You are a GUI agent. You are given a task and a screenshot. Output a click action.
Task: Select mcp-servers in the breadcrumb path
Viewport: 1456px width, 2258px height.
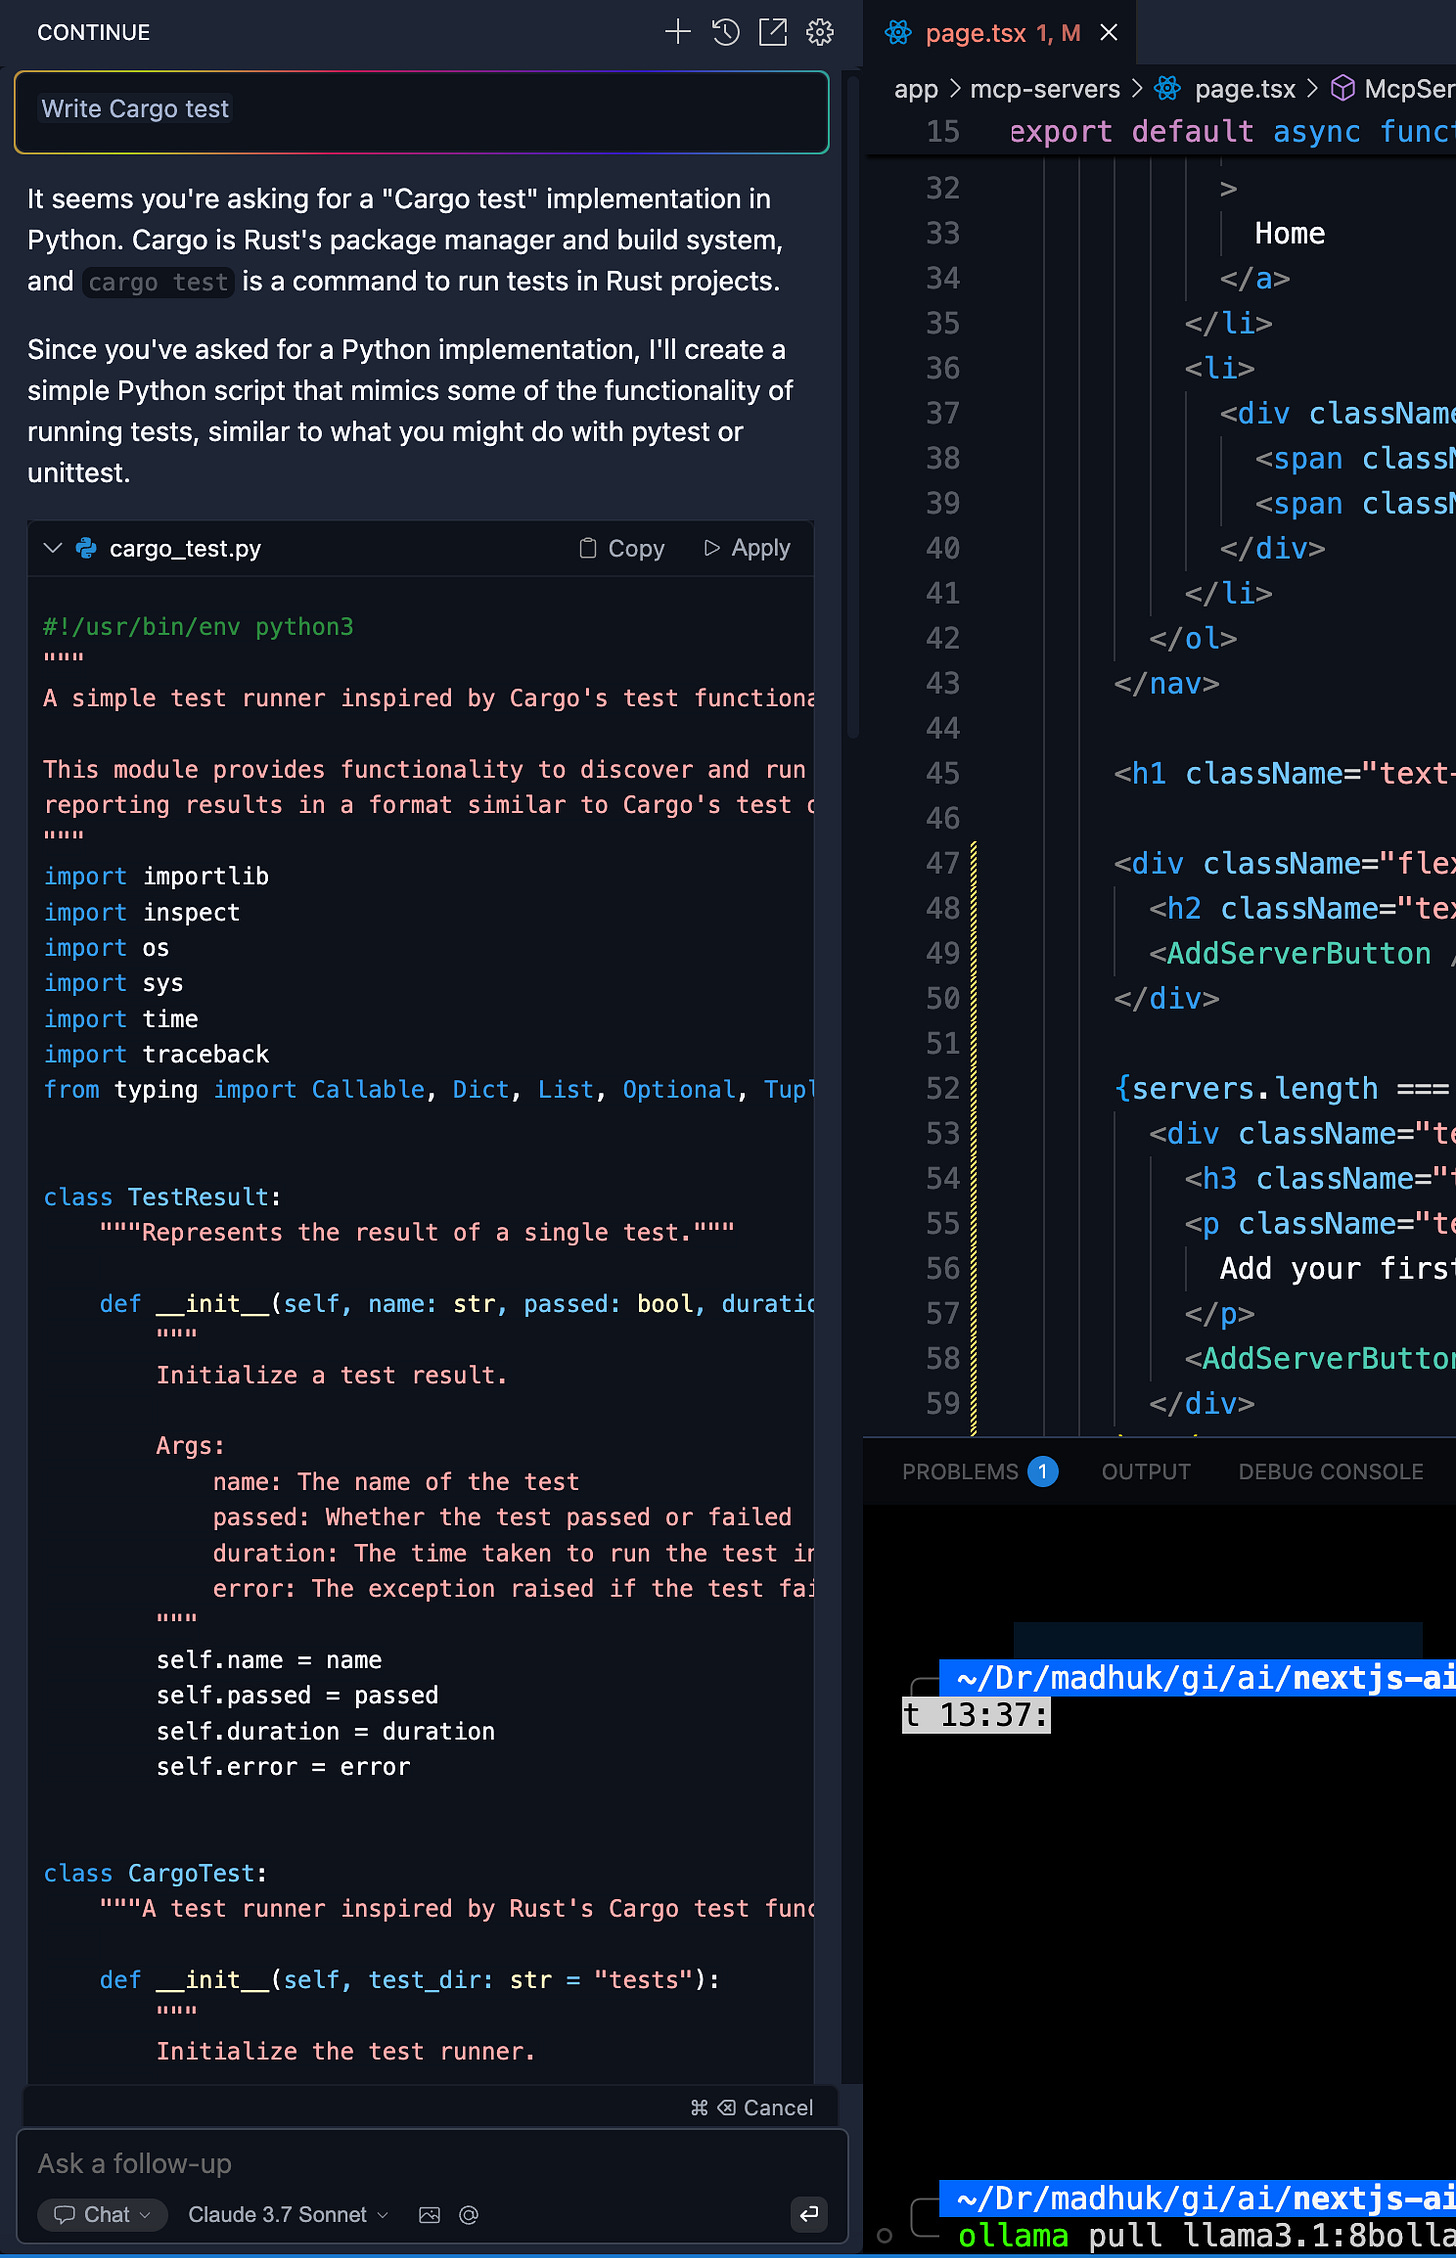coord(1045,89)
